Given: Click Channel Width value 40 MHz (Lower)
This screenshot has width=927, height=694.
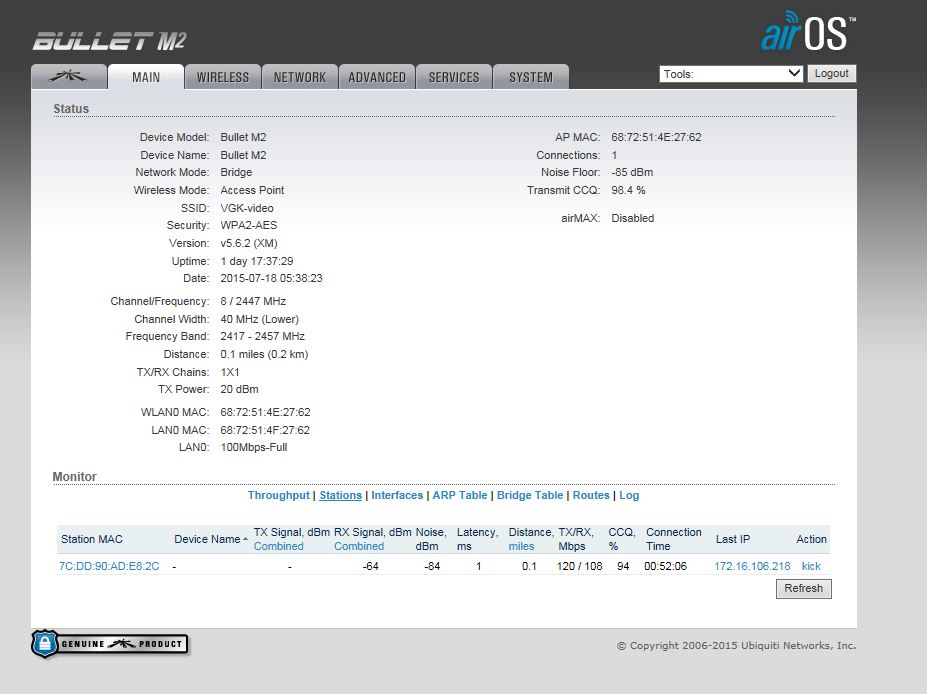Looking at the screenshot, I should coord(260,319).
